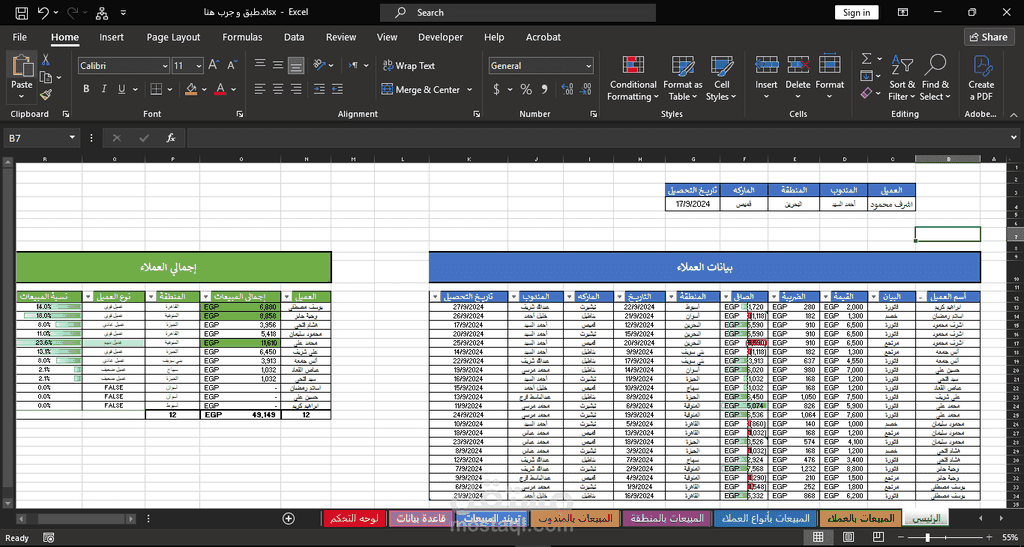Apply the red font color
The width and height of the screenshot is (1024, 547).
pos(220,89)
